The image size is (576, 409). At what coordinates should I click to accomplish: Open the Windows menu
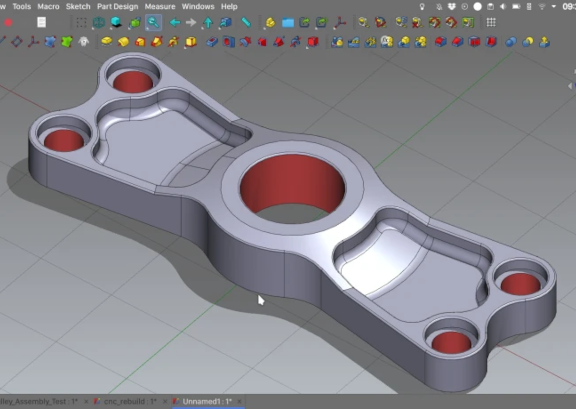pyautogui.click(x=198, y=7)
